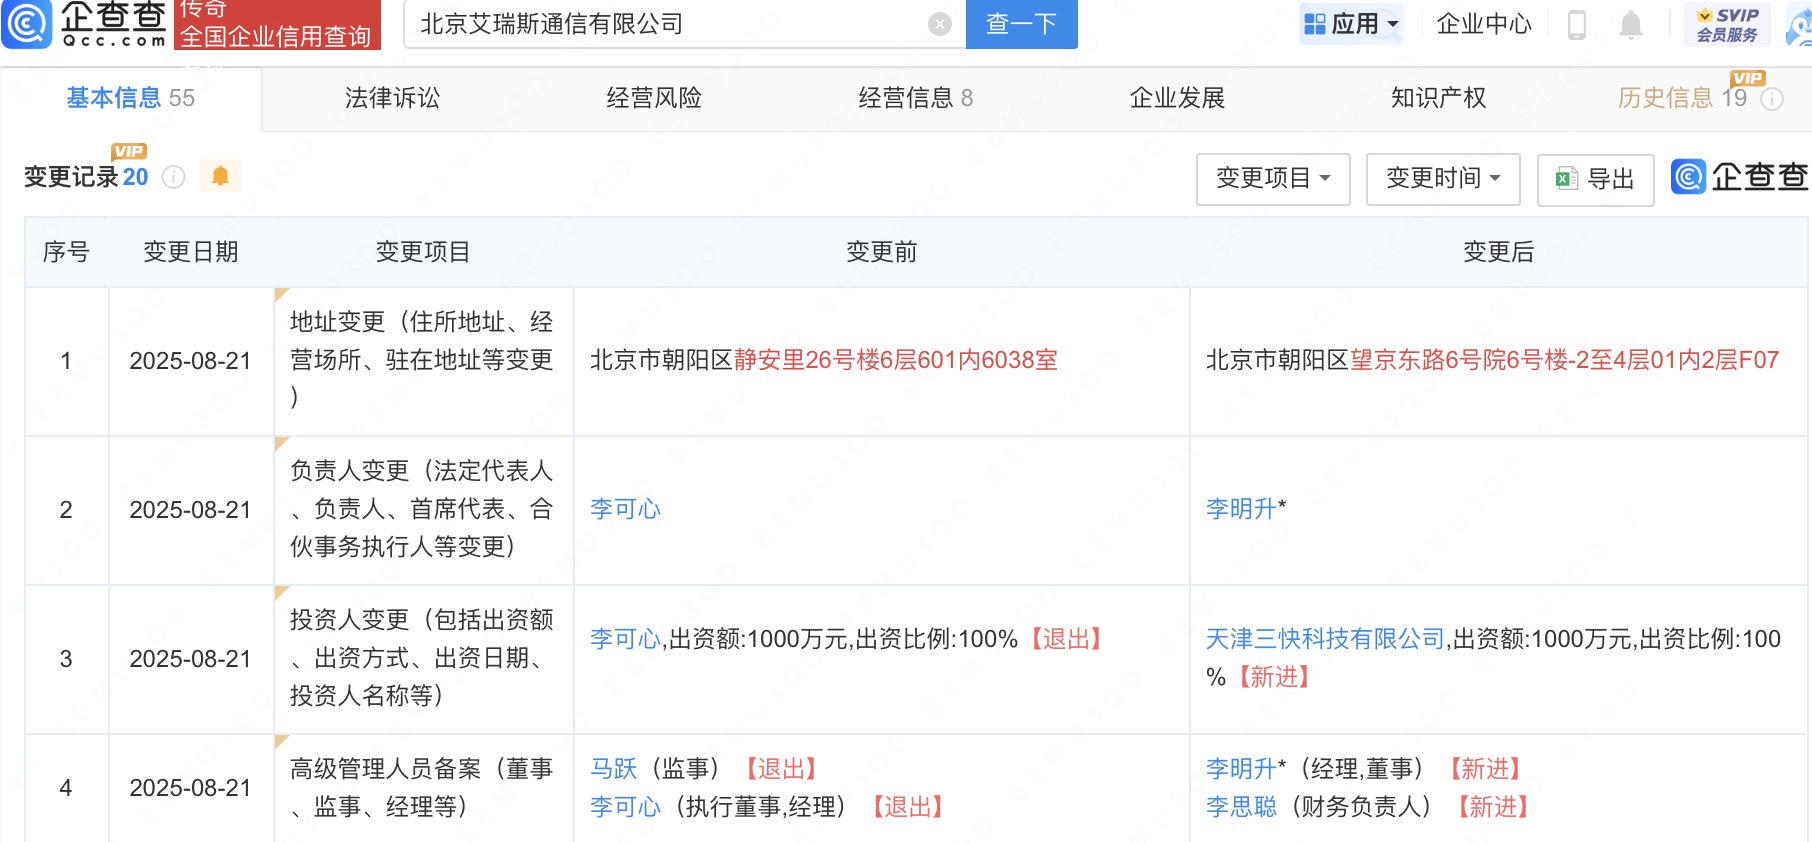Click the 变更记录 20 heading
This screenshot has height=842, width=1812.
click(86, 177)
